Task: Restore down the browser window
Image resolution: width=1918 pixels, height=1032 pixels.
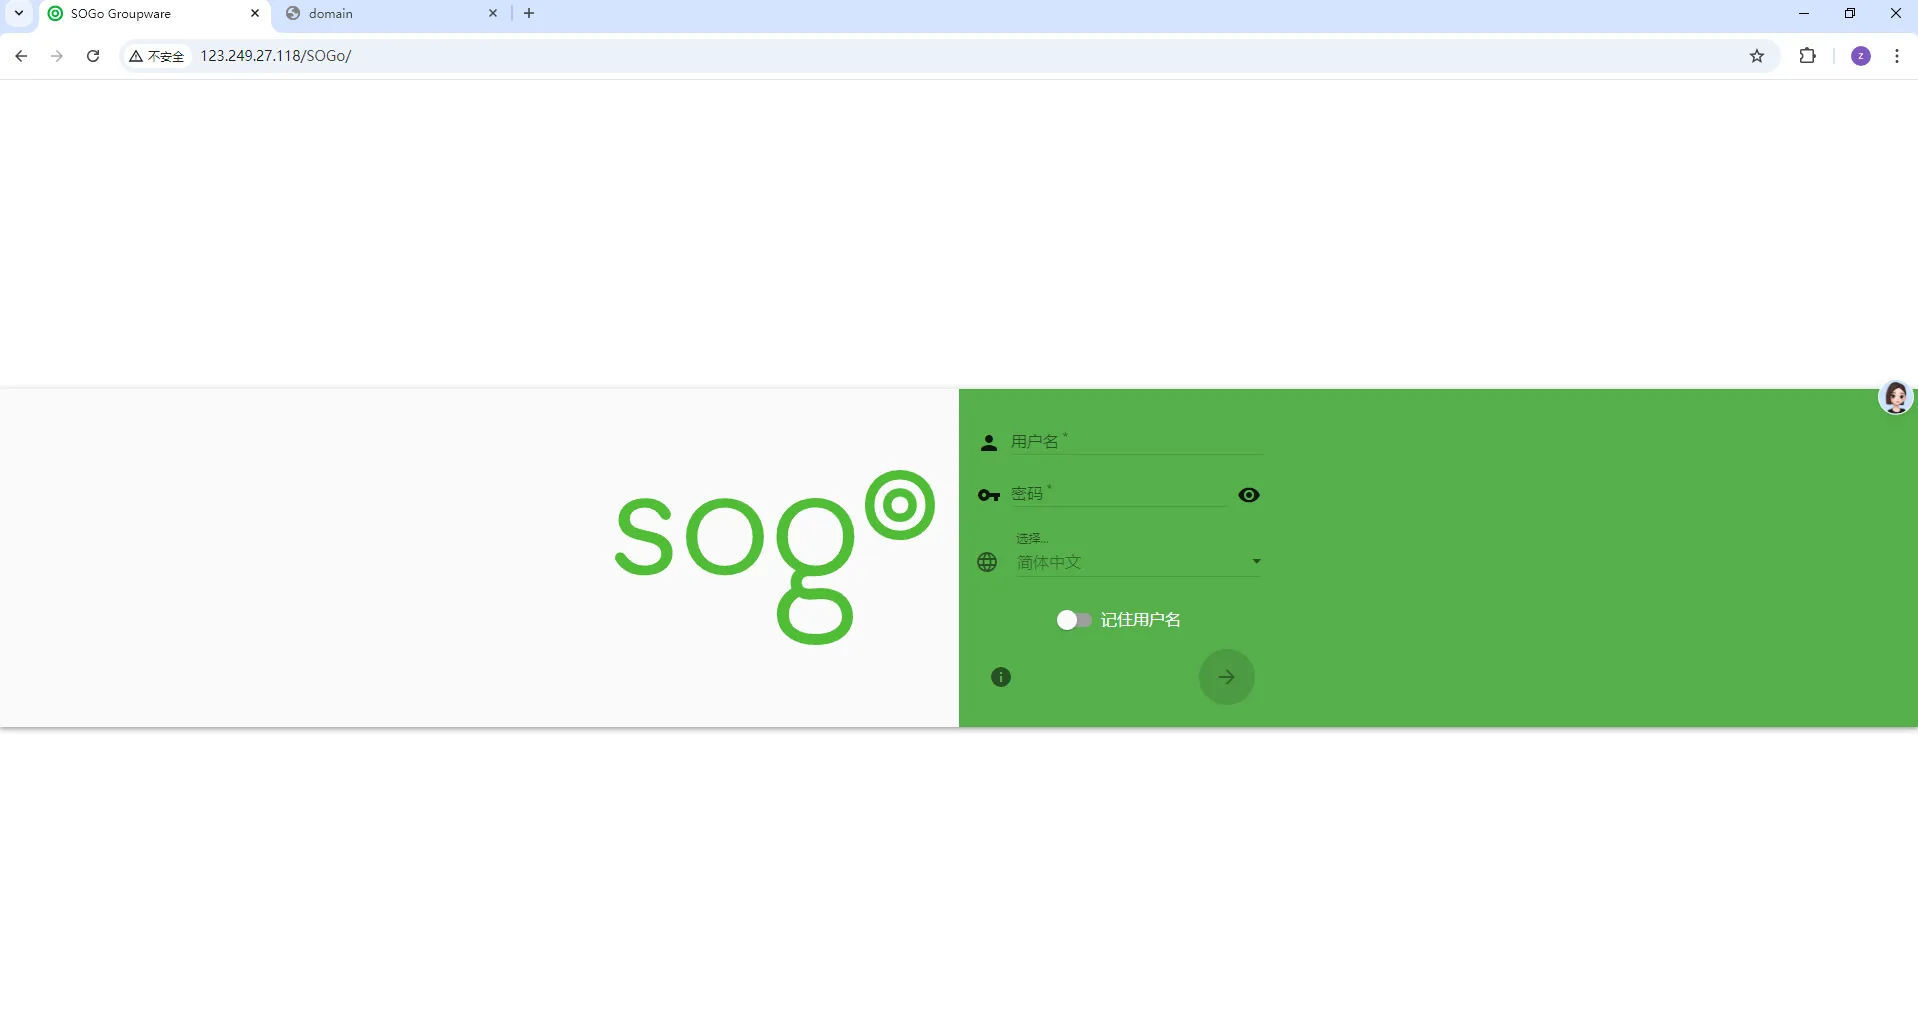Action: (x=1850, y=14)
